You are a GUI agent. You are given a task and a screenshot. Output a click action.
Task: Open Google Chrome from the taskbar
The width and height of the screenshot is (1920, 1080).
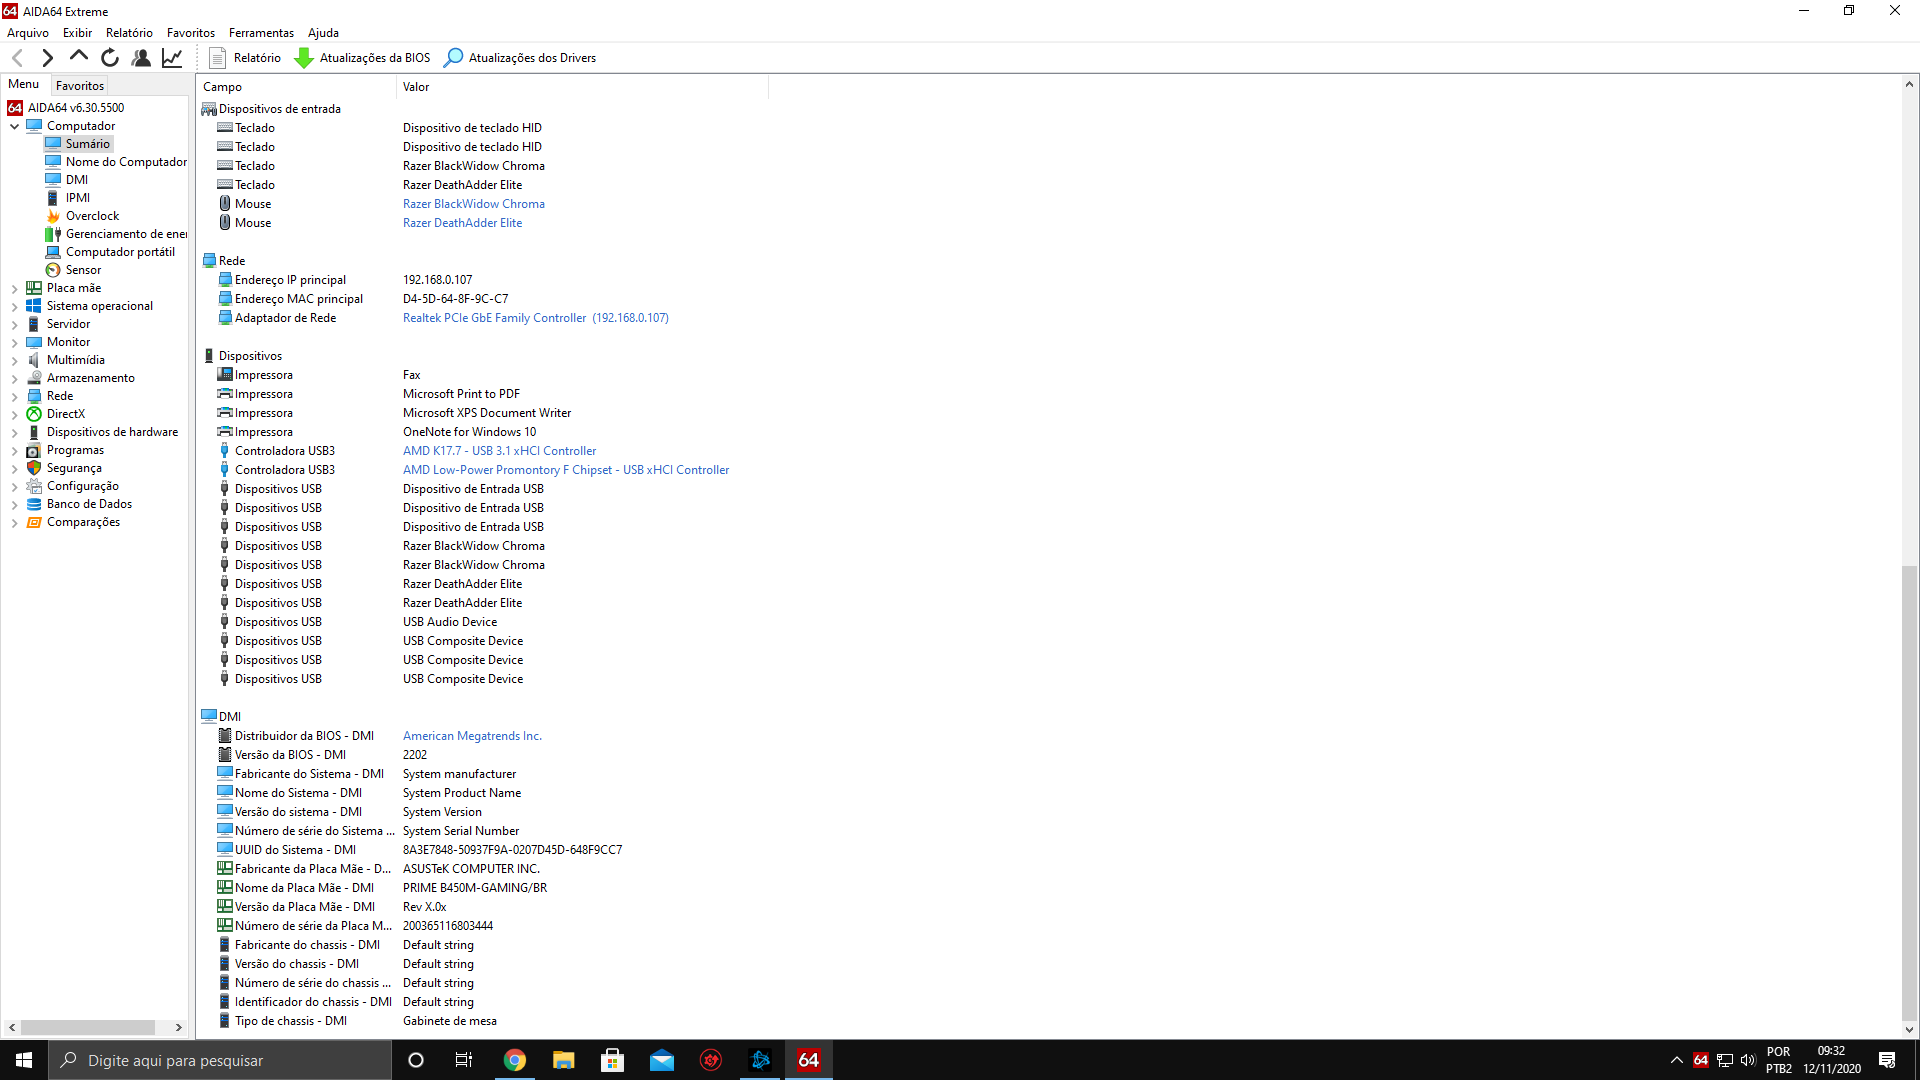pyautogui.click(x=514, y=1060)
